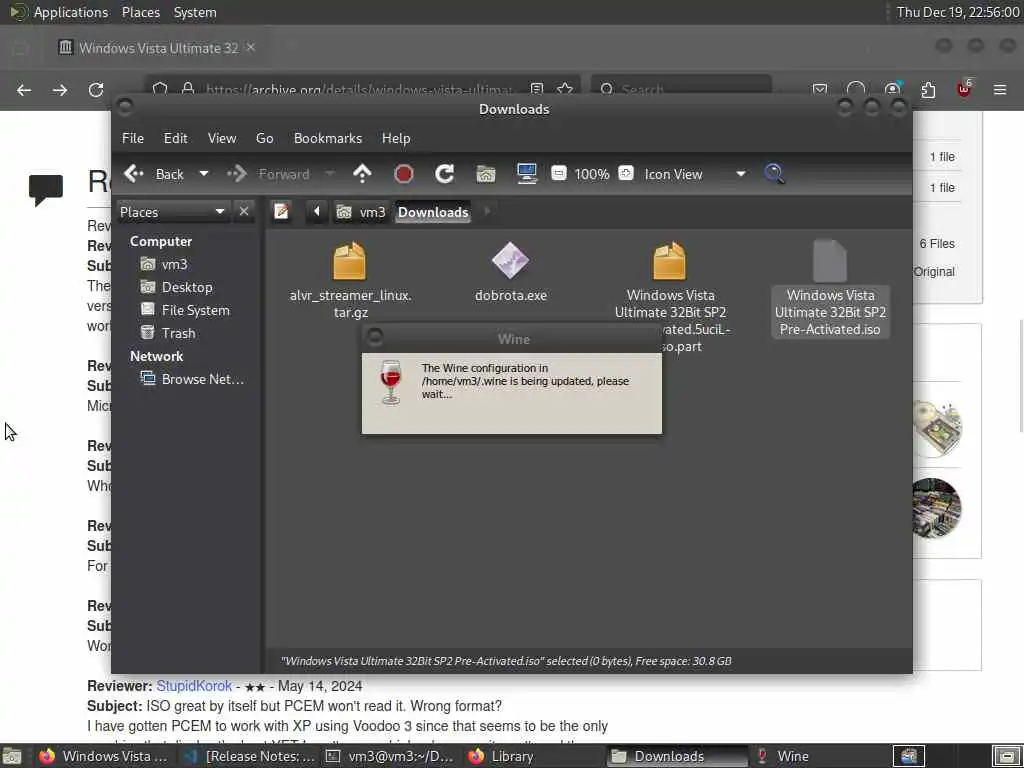Close the Windows Vista Ultimate tab

(x=251, y=48)
